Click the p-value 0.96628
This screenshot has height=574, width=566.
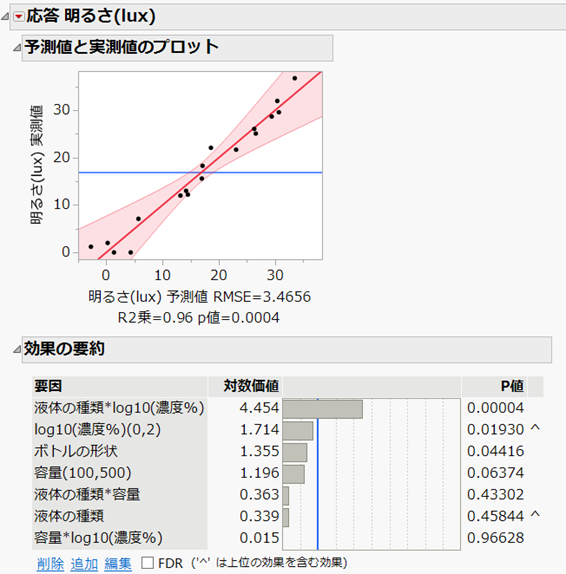tap(495, 538)
